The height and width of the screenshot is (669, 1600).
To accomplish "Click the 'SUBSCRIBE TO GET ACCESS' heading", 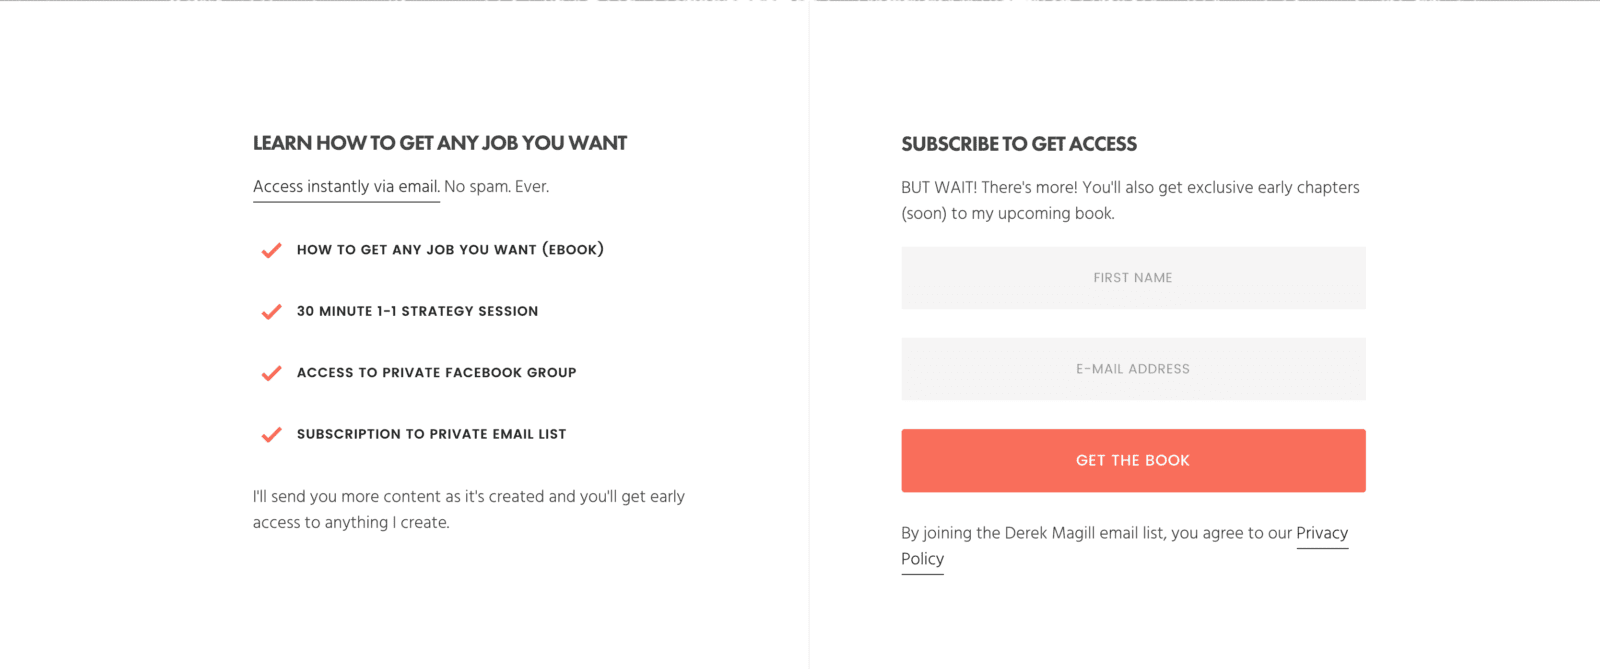I will [x=1018, y=144].
